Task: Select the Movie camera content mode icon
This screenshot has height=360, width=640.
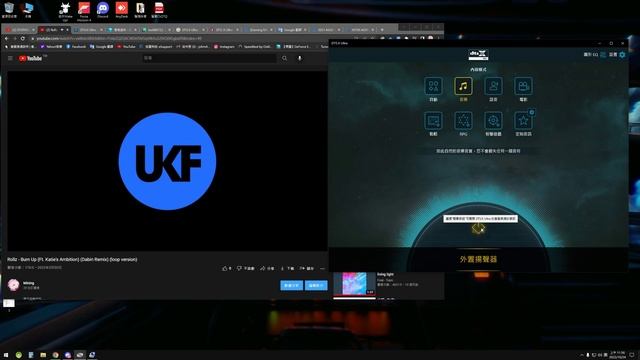Action: (523, 86)
